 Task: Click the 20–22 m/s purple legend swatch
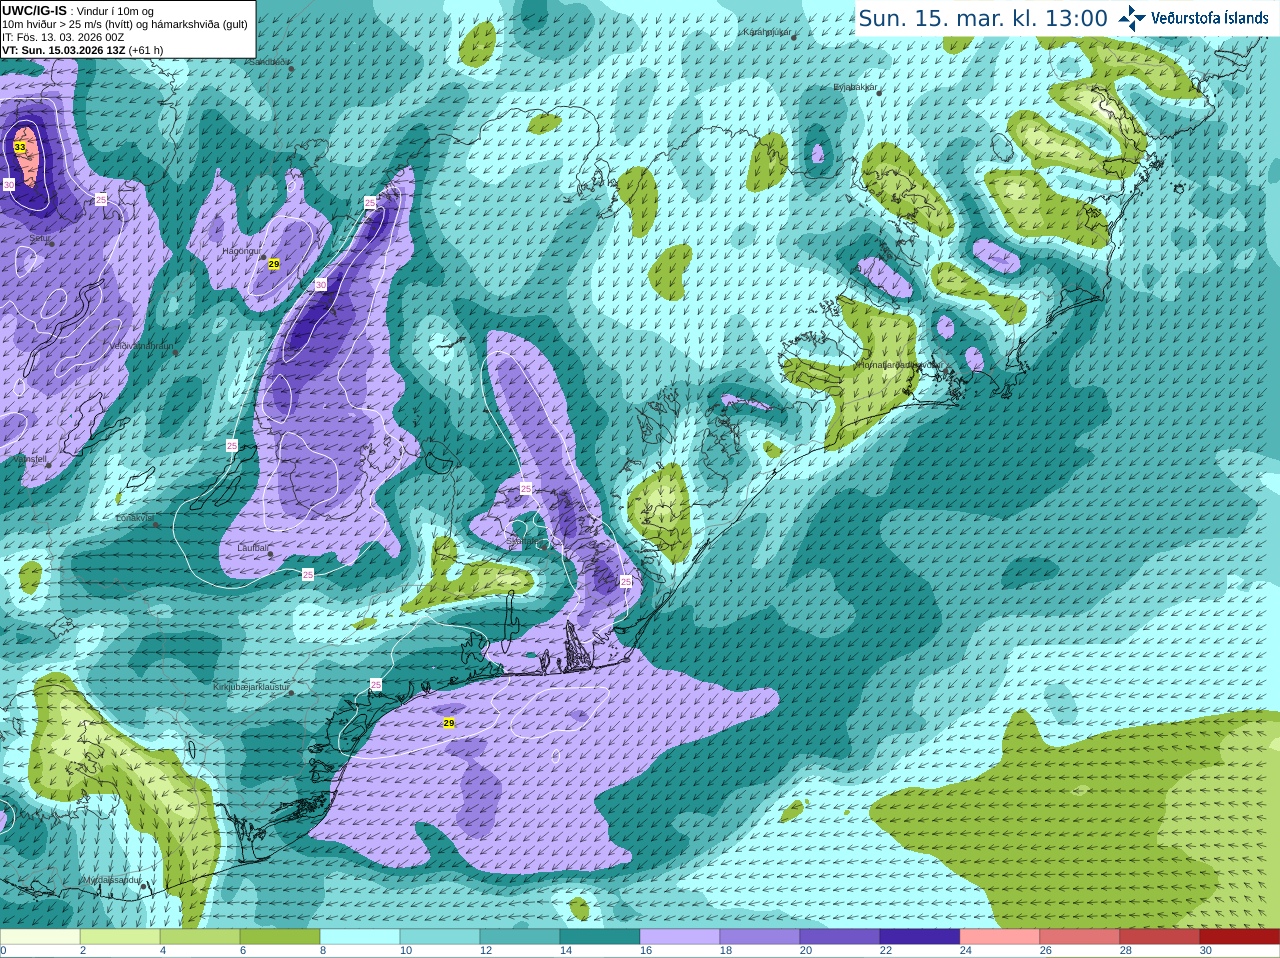click(x=840, y=937)
